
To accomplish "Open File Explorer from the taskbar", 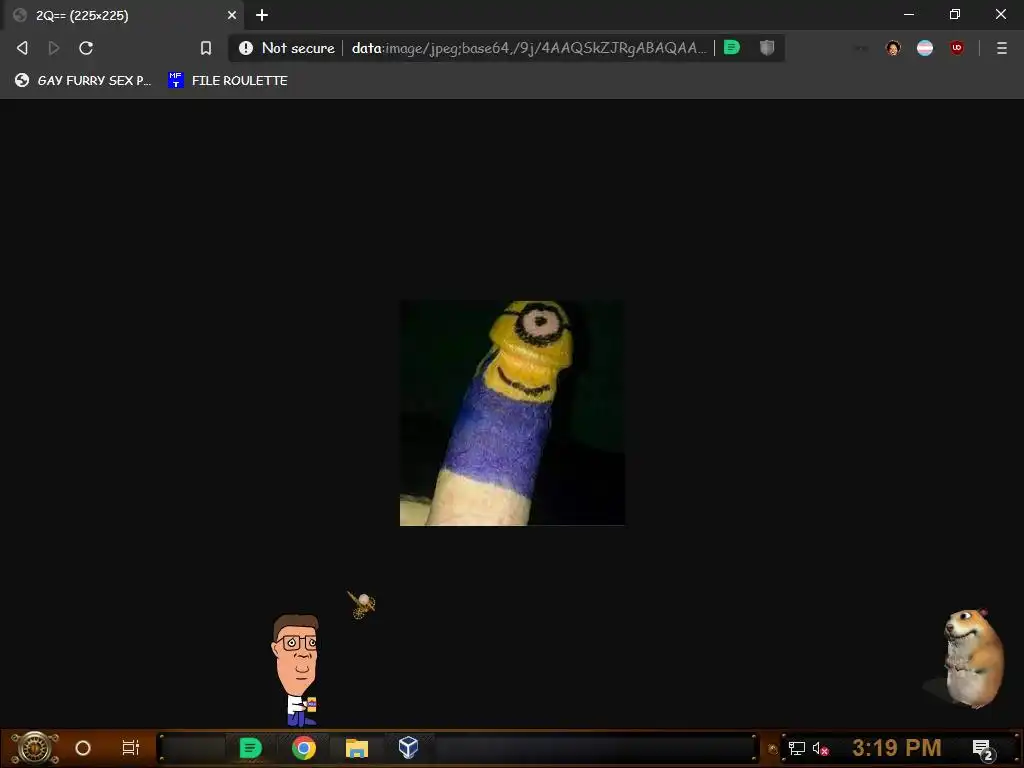I will 357,748.
